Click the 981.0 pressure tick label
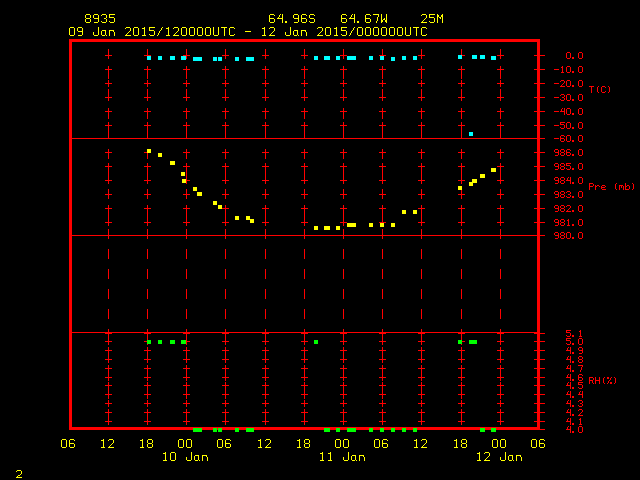Viewport: 640px width, 480px height. click(x=569, y=222)
